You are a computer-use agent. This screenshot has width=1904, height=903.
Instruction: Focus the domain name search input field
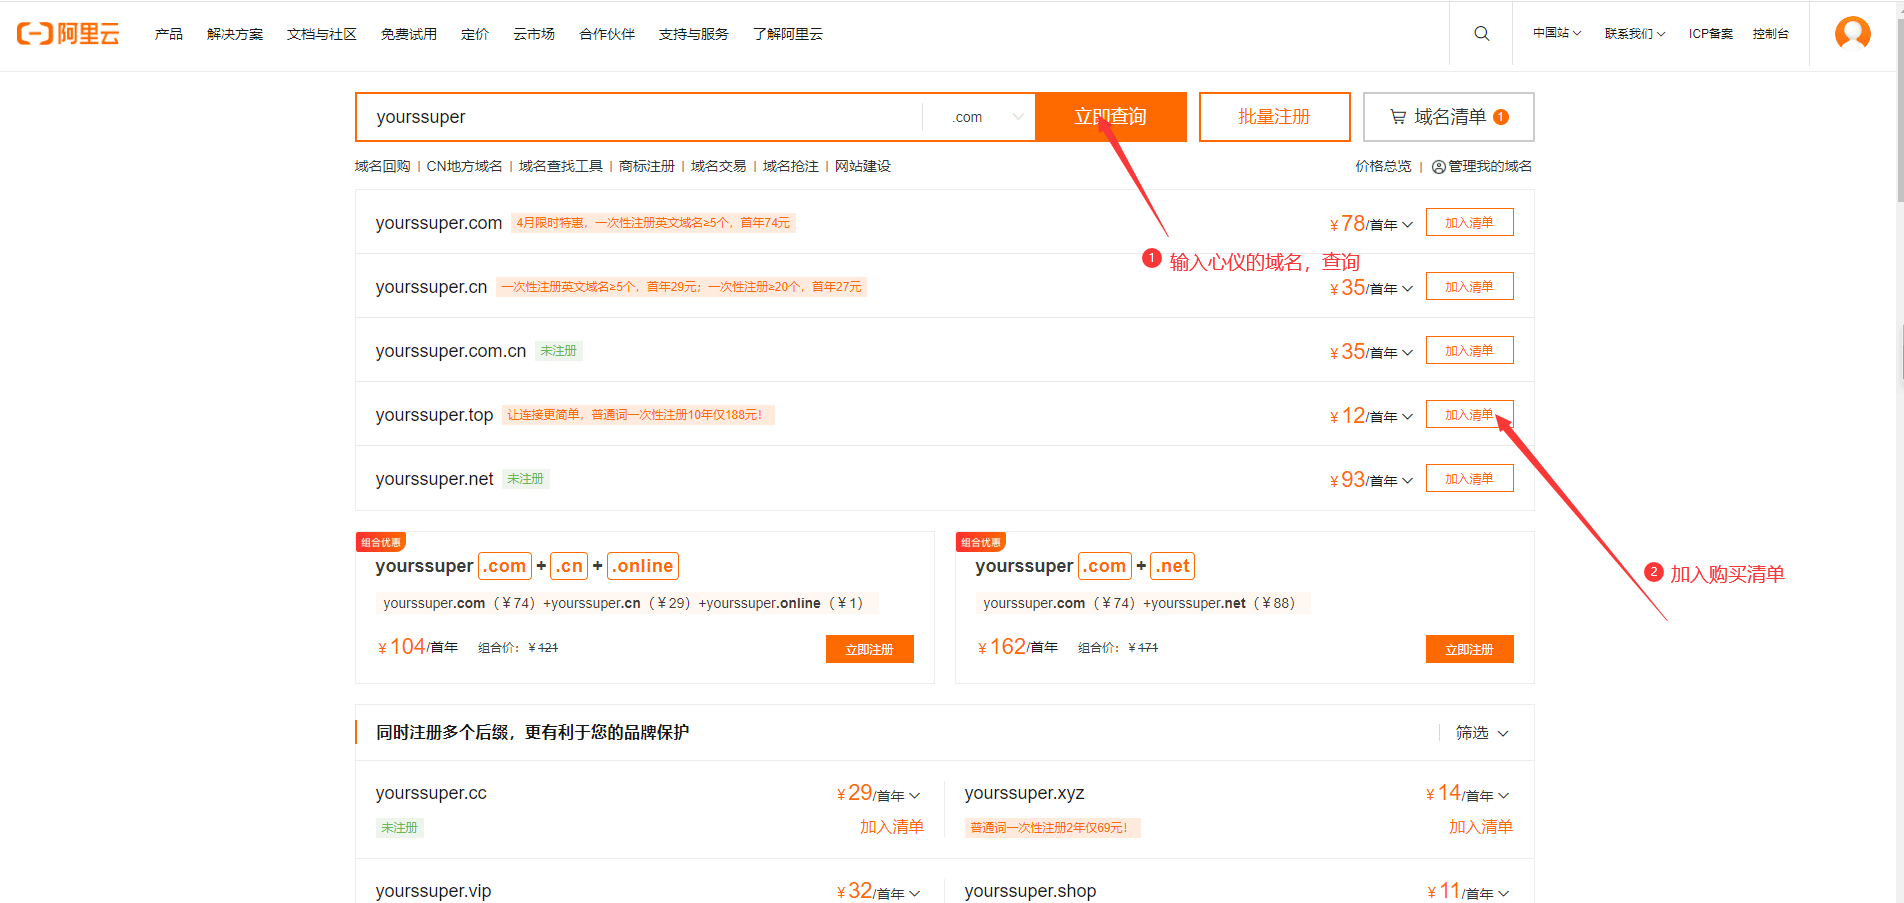[640, 117]
